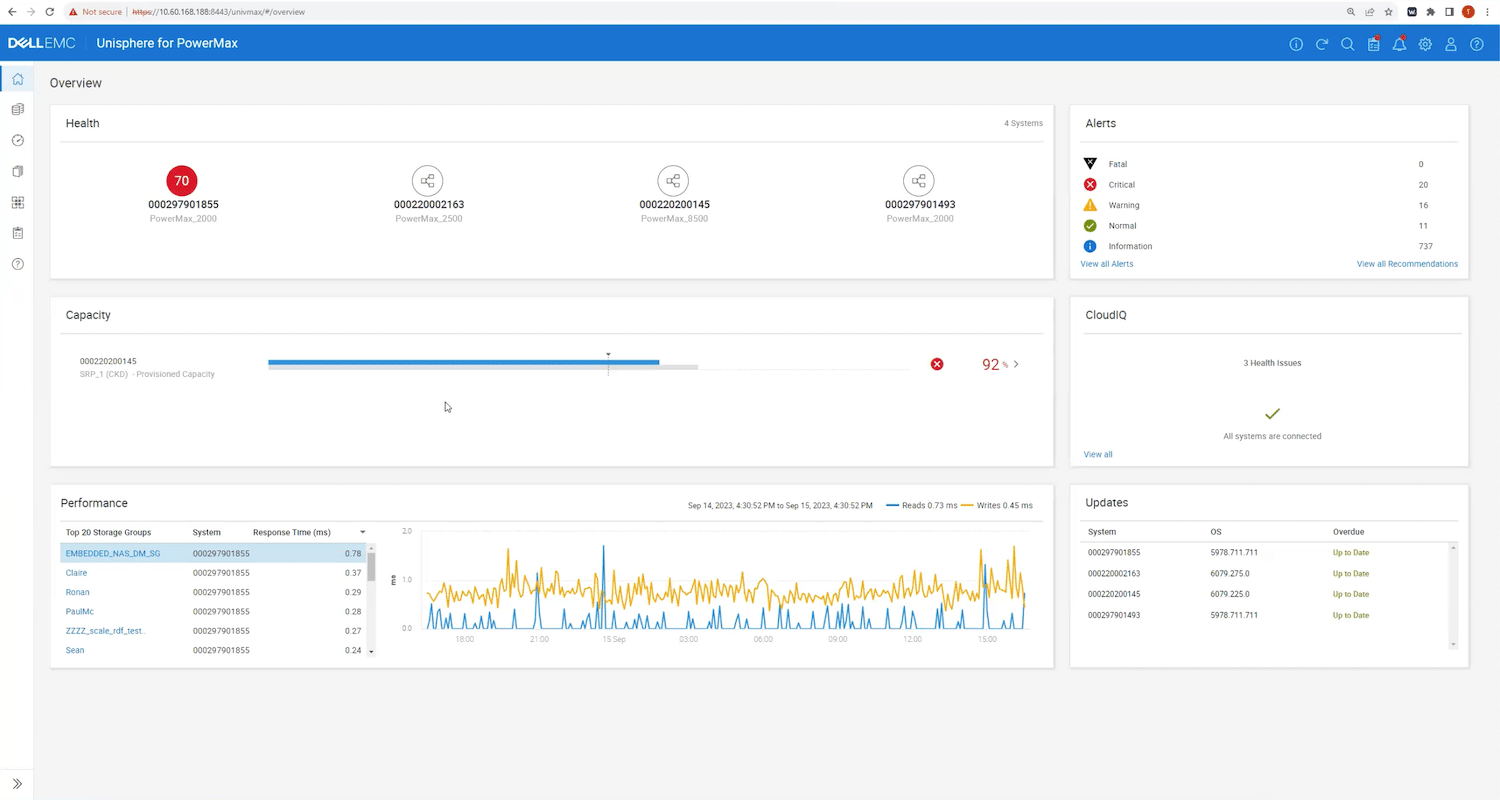Expand the 92% capacity row chevron
Image resolution: width=1500 pixels, height=800 pixels.
1016,364
